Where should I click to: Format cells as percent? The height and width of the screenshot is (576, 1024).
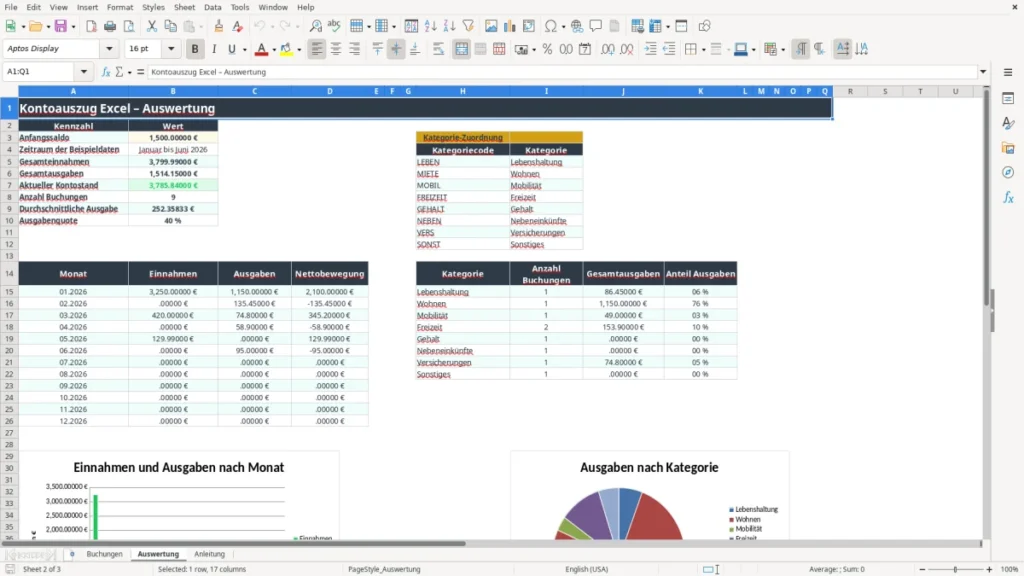point(547,49)
